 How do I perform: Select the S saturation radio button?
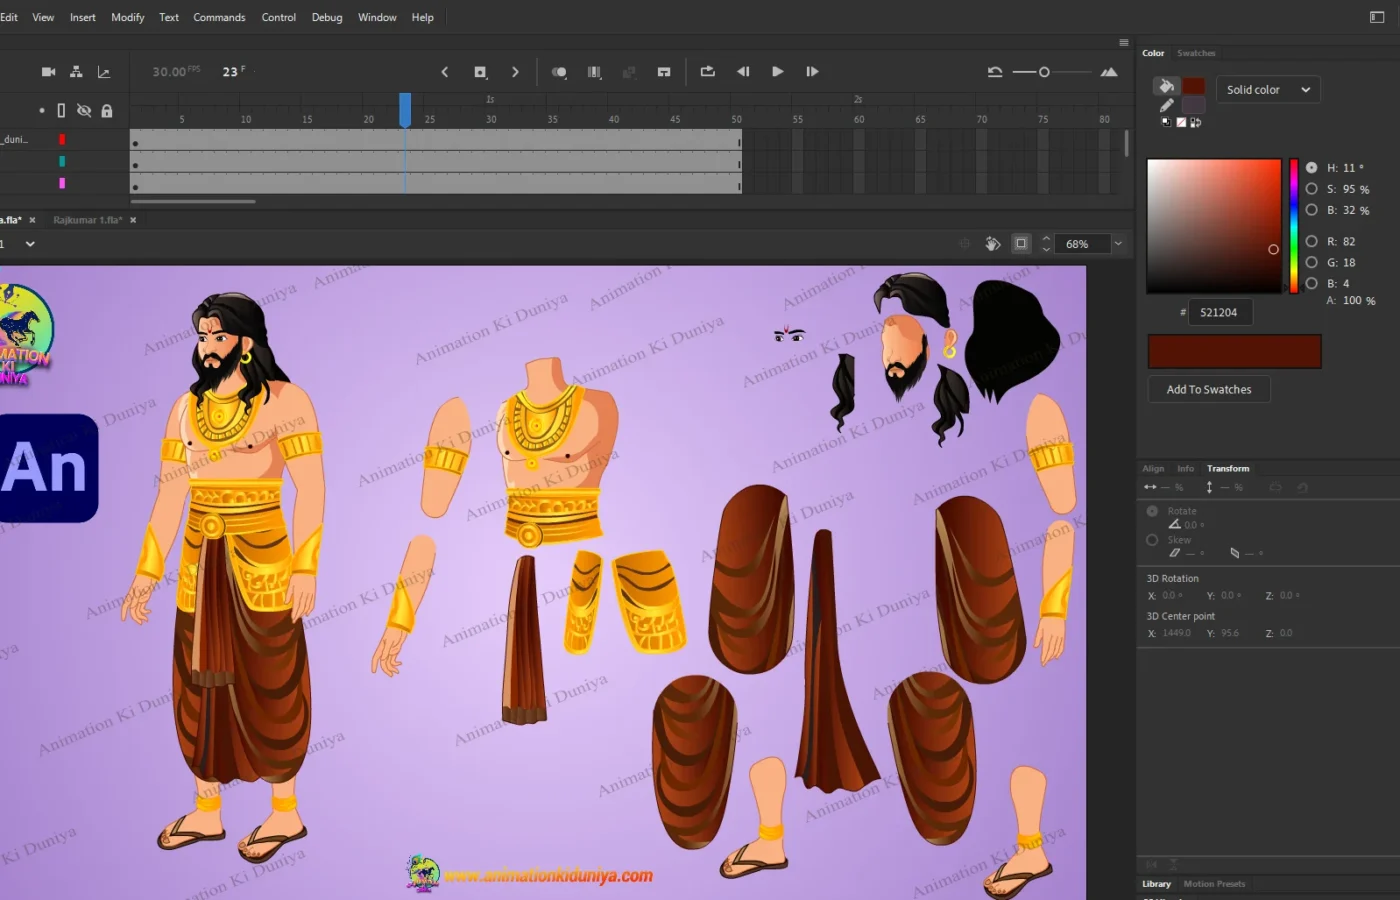pos(1311,189)
